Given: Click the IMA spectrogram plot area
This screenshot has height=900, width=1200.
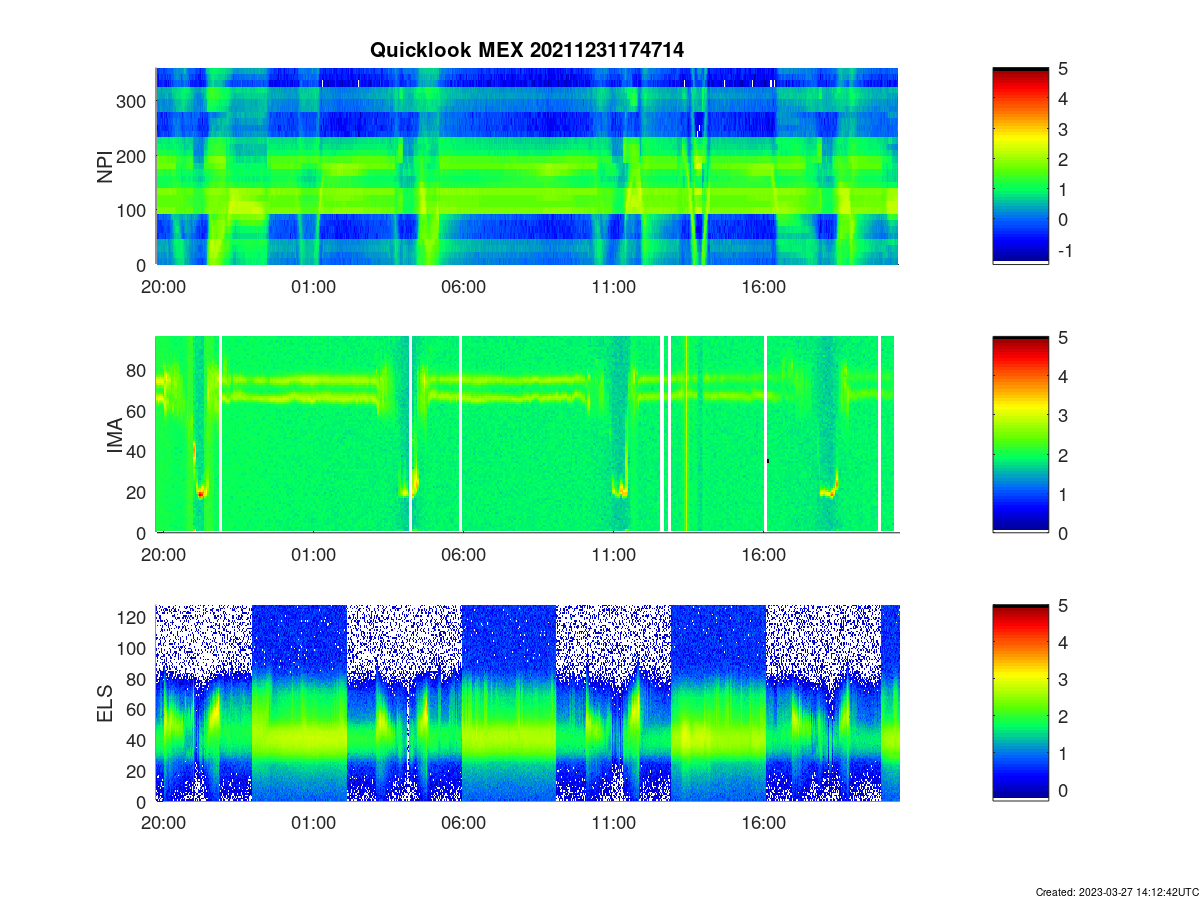Looking at the screenshot, I should (x=527, y=434).
